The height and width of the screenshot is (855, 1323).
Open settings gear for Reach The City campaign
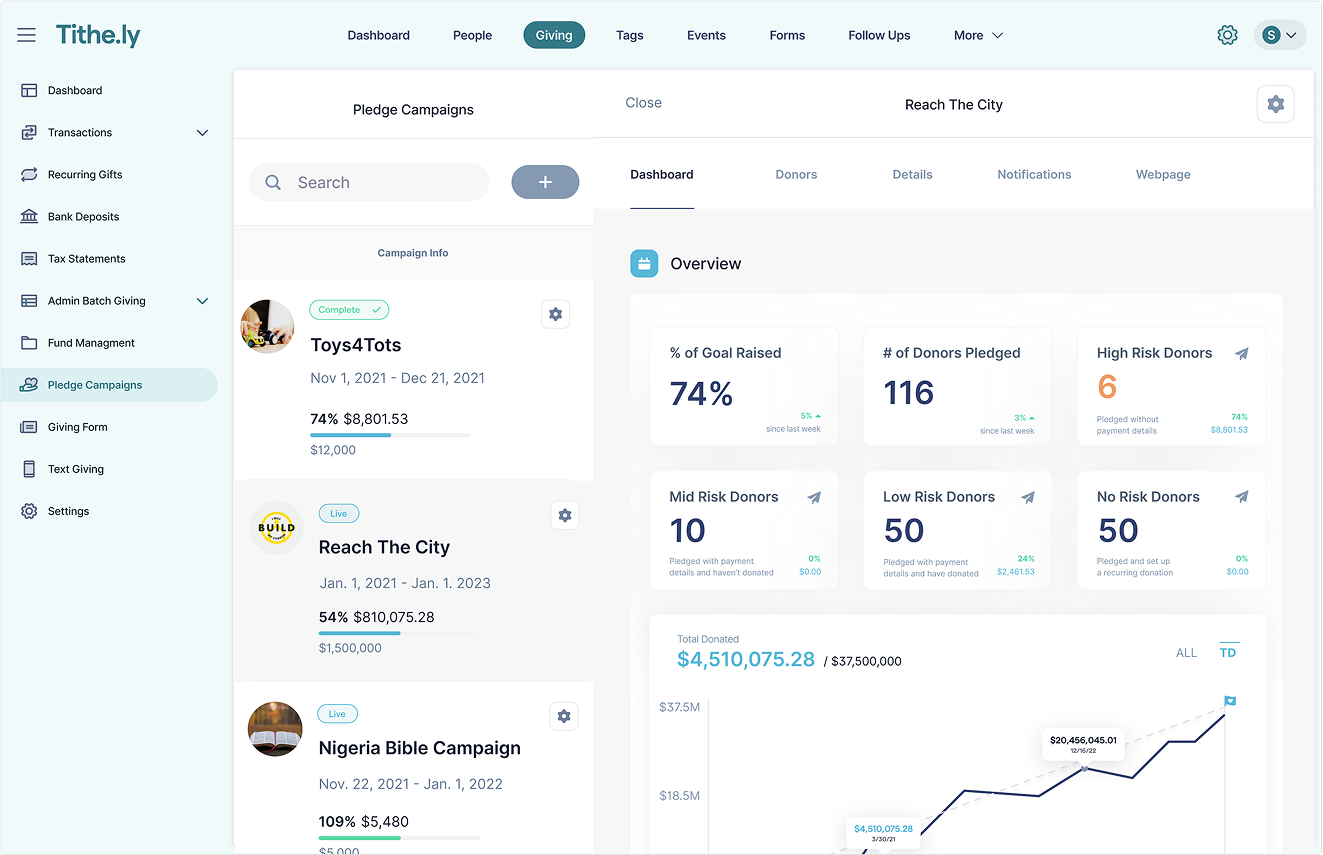[x=565, y=515]
